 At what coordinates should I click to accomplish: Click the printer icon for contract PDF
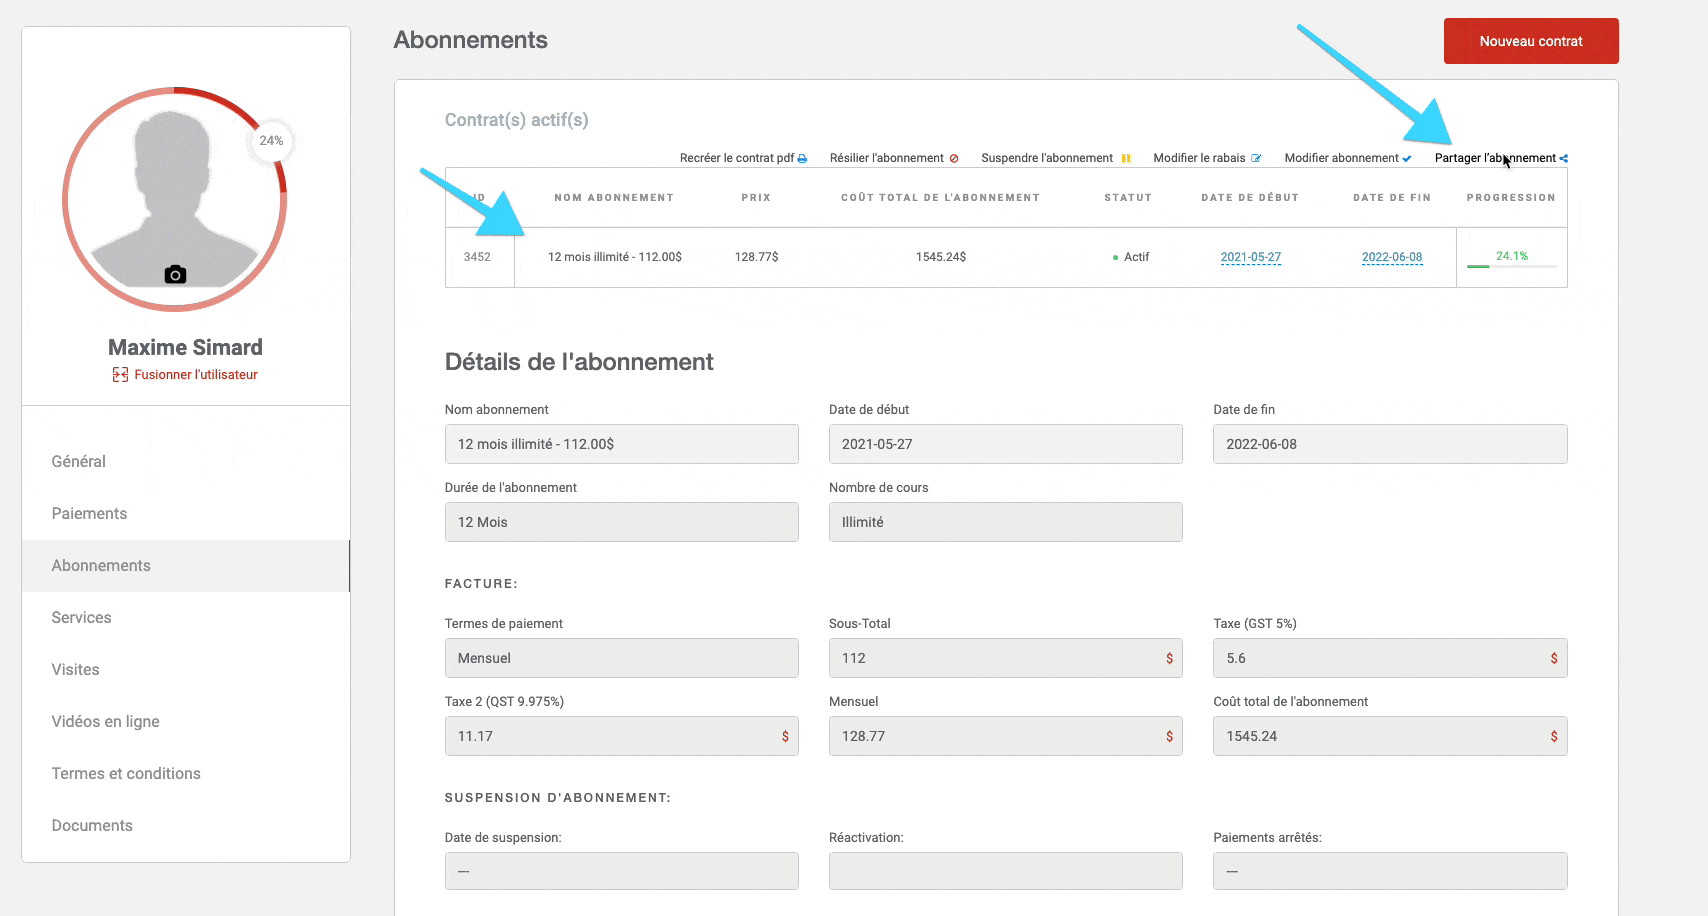802,159
